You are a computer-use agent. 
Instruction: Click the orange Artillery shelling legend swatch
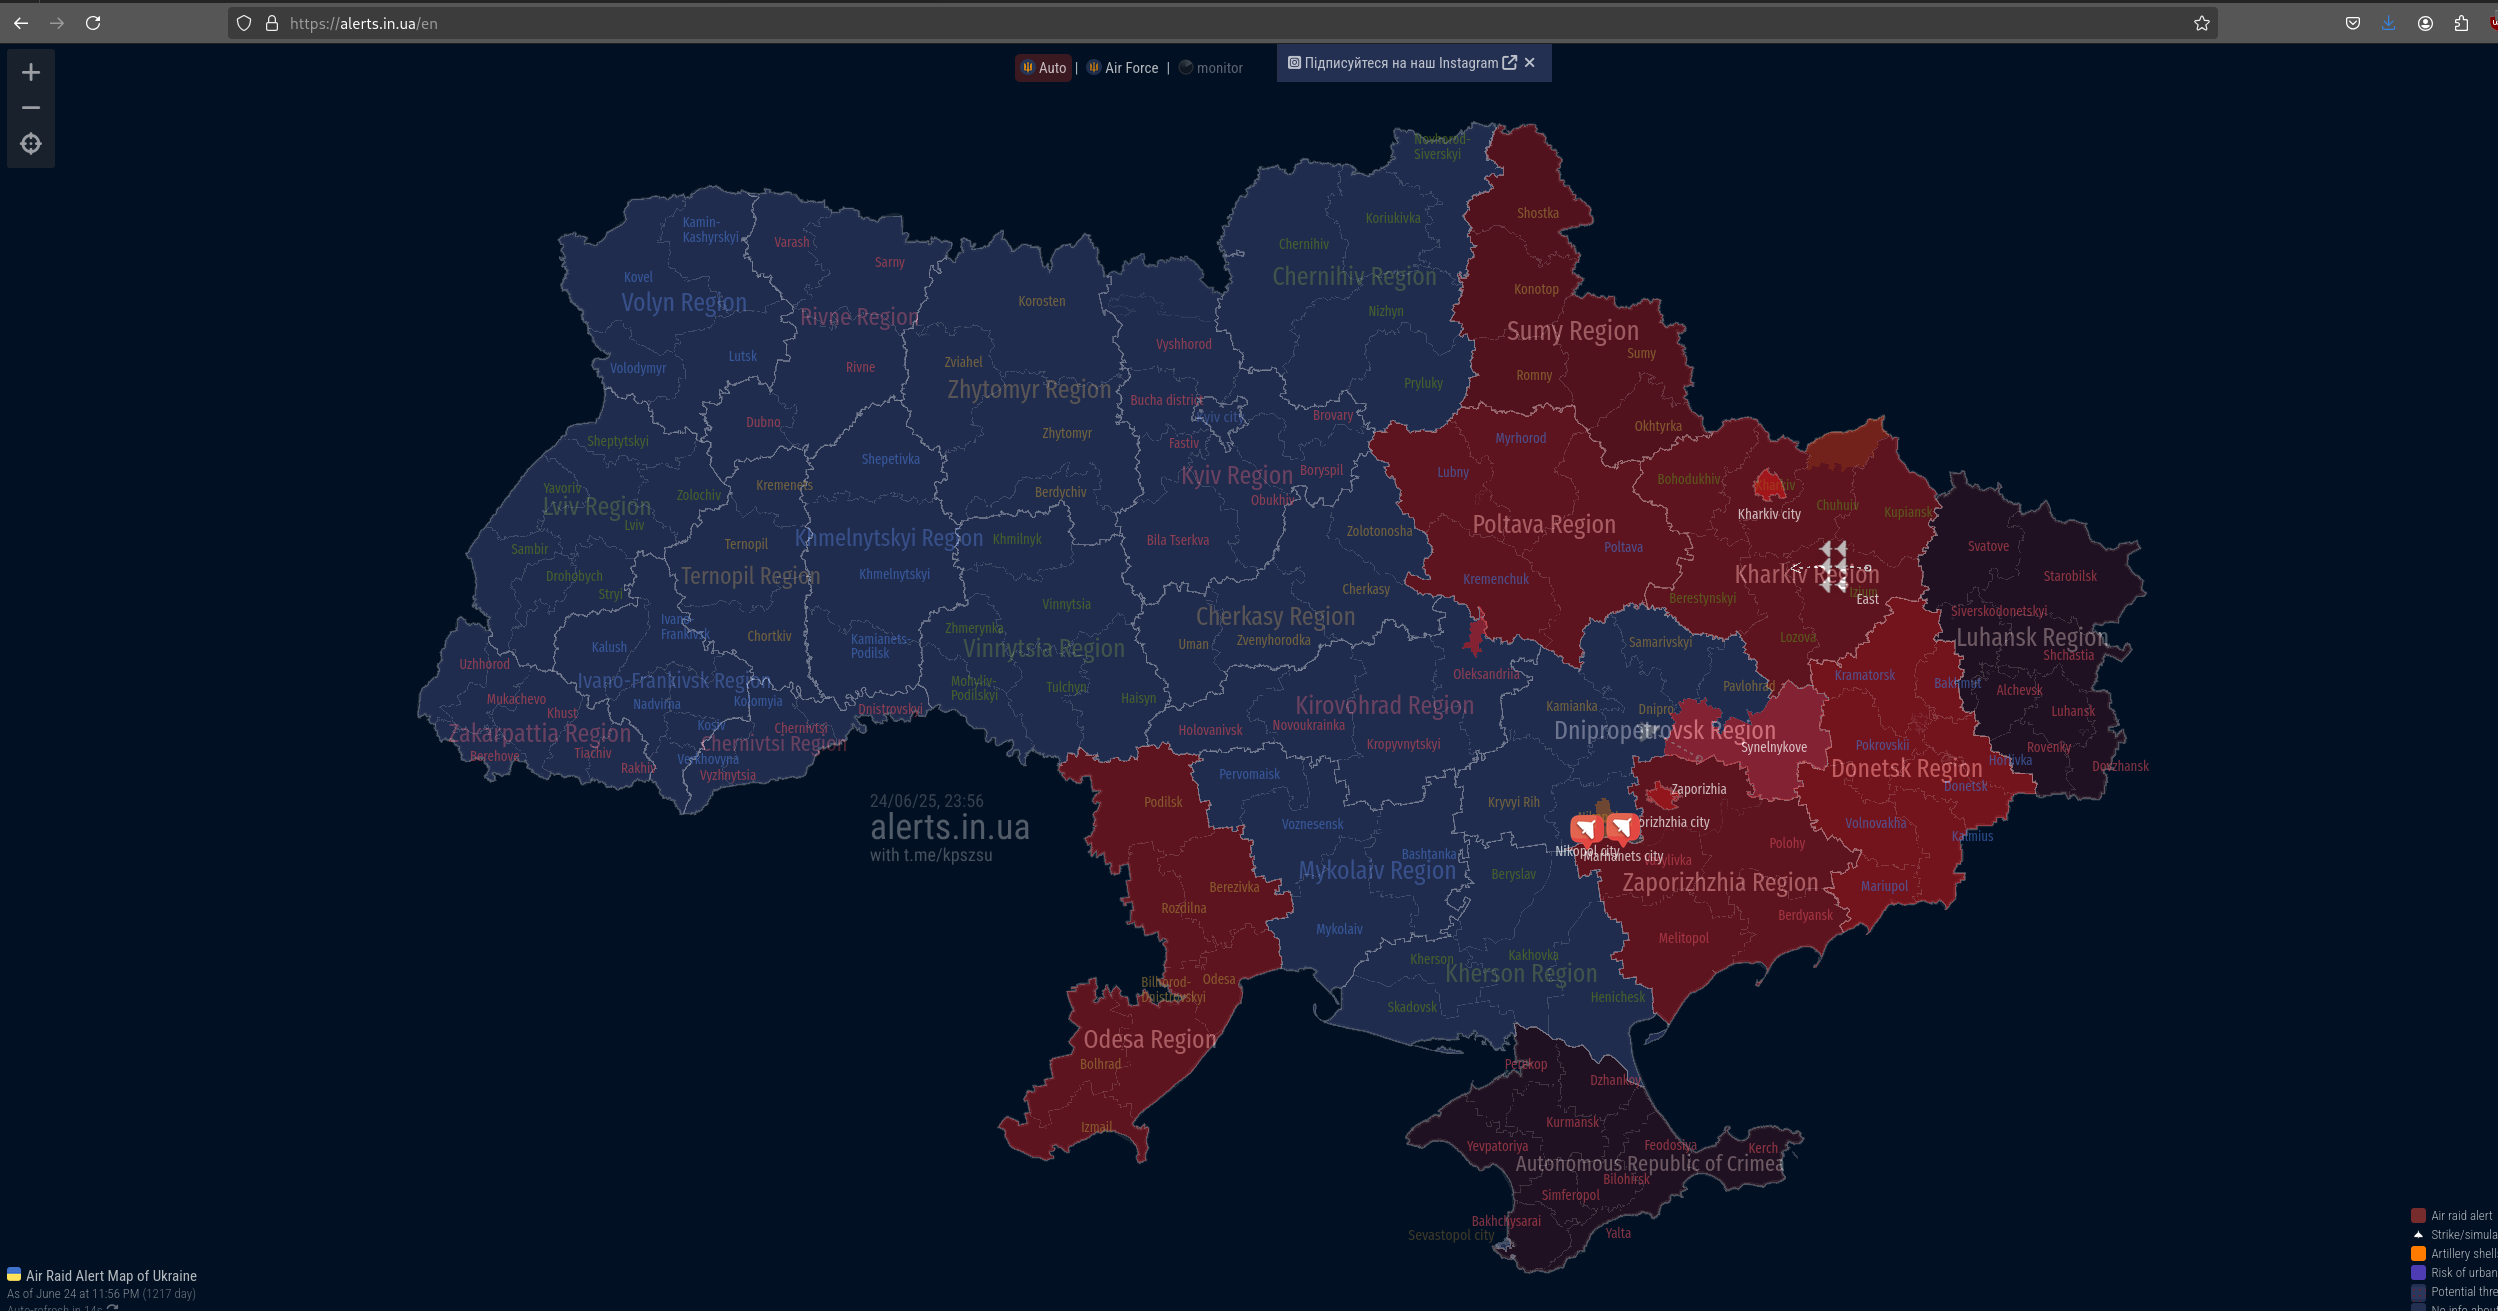click(x=2418, y=1253)
